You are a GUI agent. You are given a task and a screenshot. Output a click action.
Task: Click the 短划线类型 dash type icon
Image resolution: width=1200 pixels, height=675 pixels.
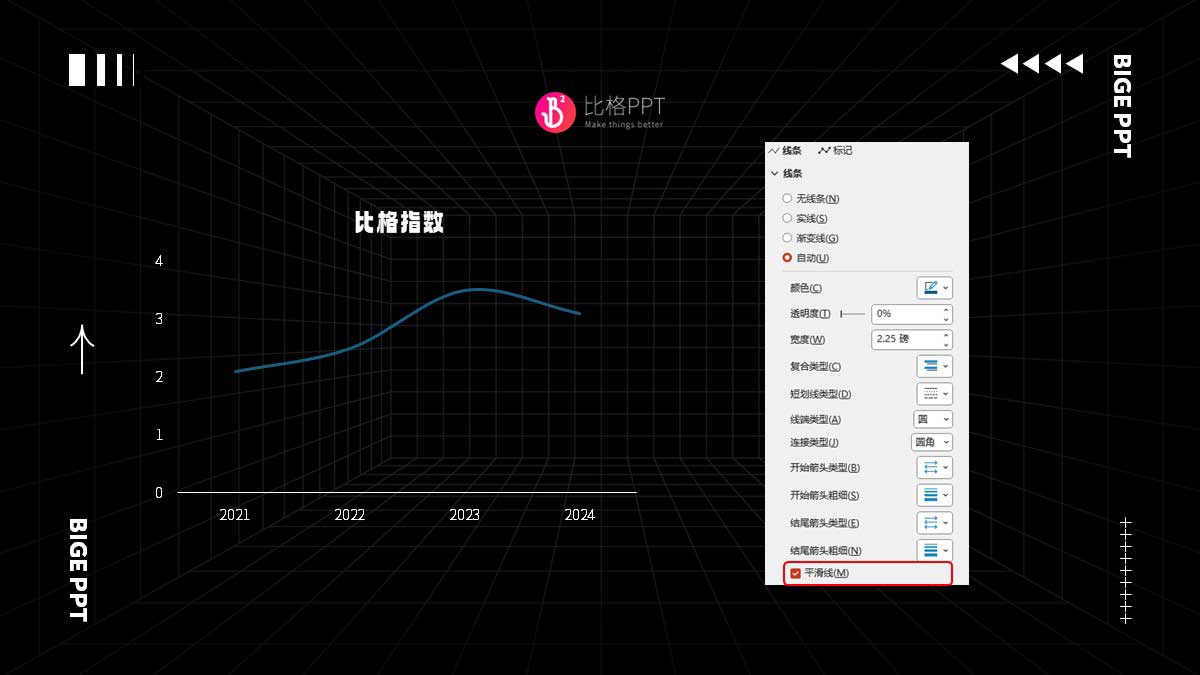[x=930, y=393]
